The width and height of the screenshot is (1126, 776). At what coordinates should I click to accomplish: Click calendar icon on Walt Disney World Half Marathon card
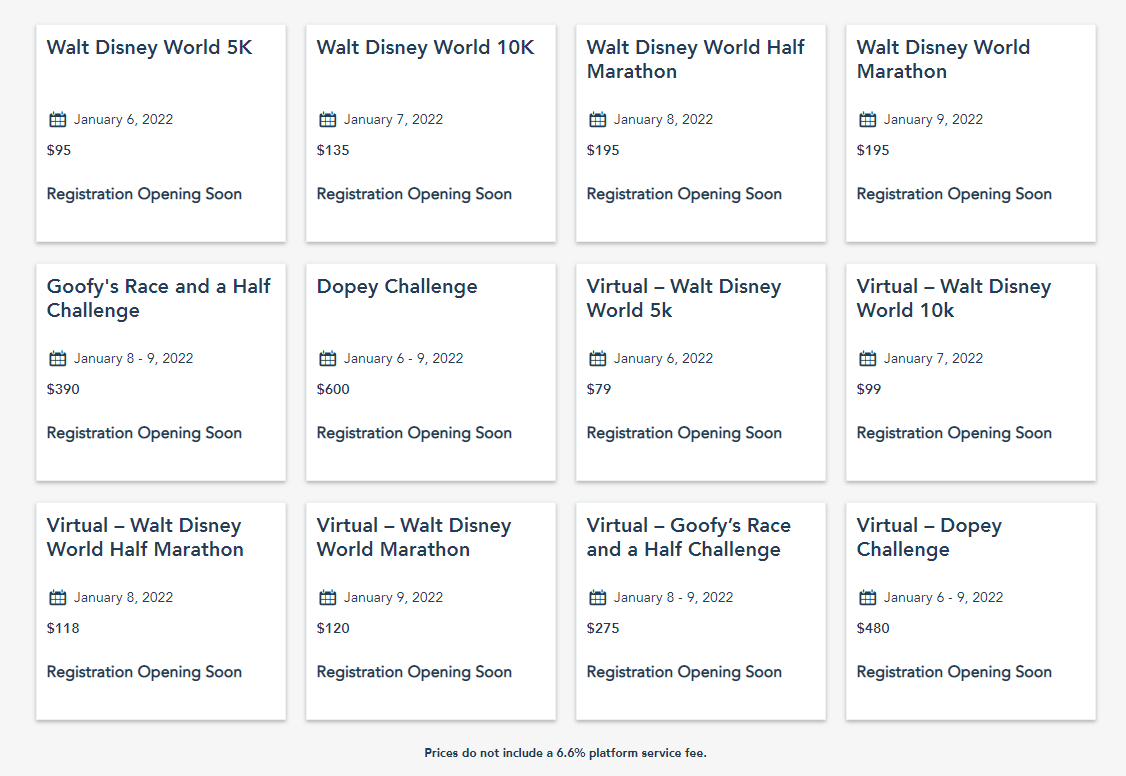coord(598,120)
